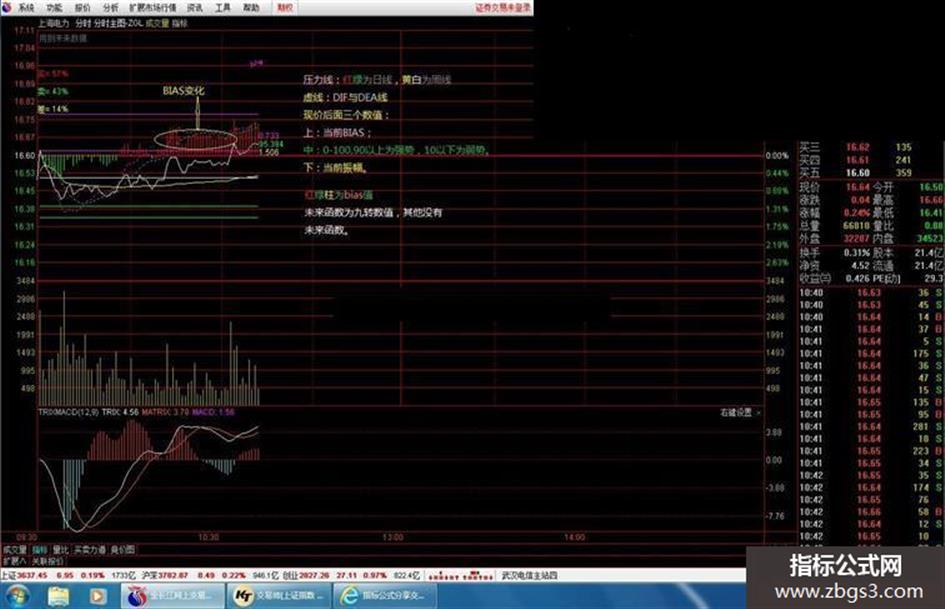The height and width of the screenshot is (609, 945).
Task: Open the 资讯 menu
Action: (195, 8)
